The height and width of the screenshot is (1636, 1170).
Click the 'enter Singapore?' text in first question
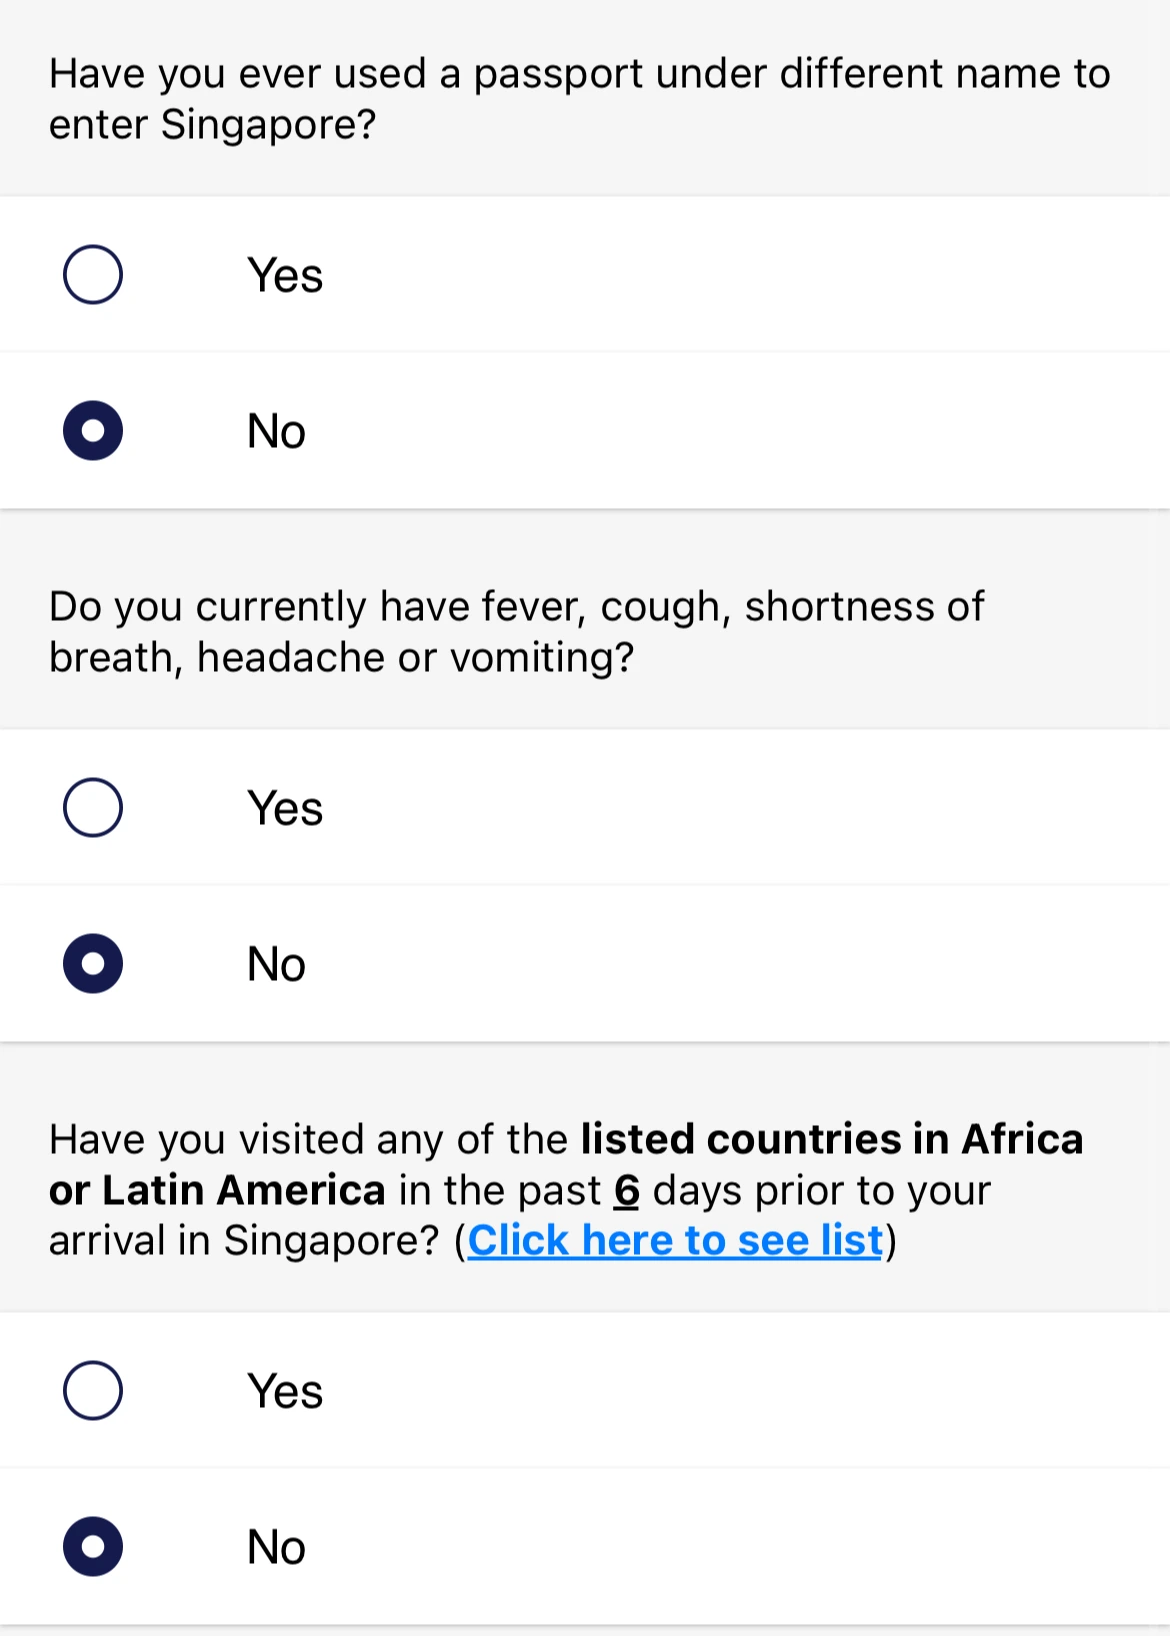click(212, 125)
